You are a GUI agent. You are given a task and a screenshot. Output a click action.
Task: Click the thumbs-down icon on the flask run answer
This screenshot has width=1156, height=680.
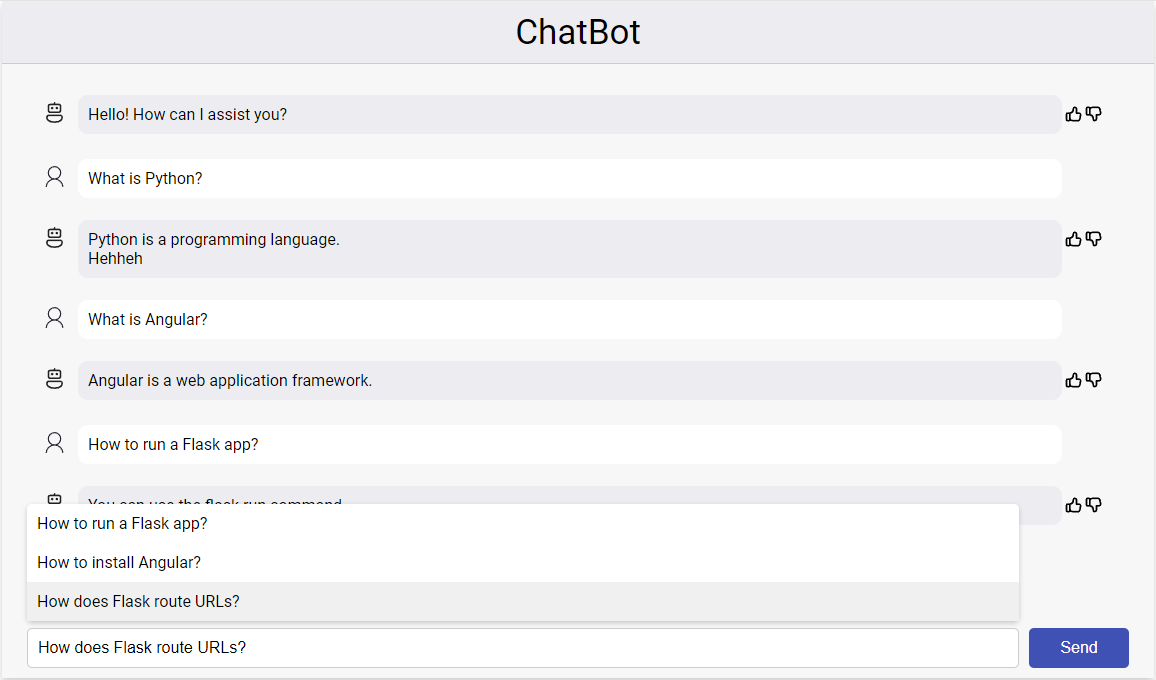[x=1093, y=505]
